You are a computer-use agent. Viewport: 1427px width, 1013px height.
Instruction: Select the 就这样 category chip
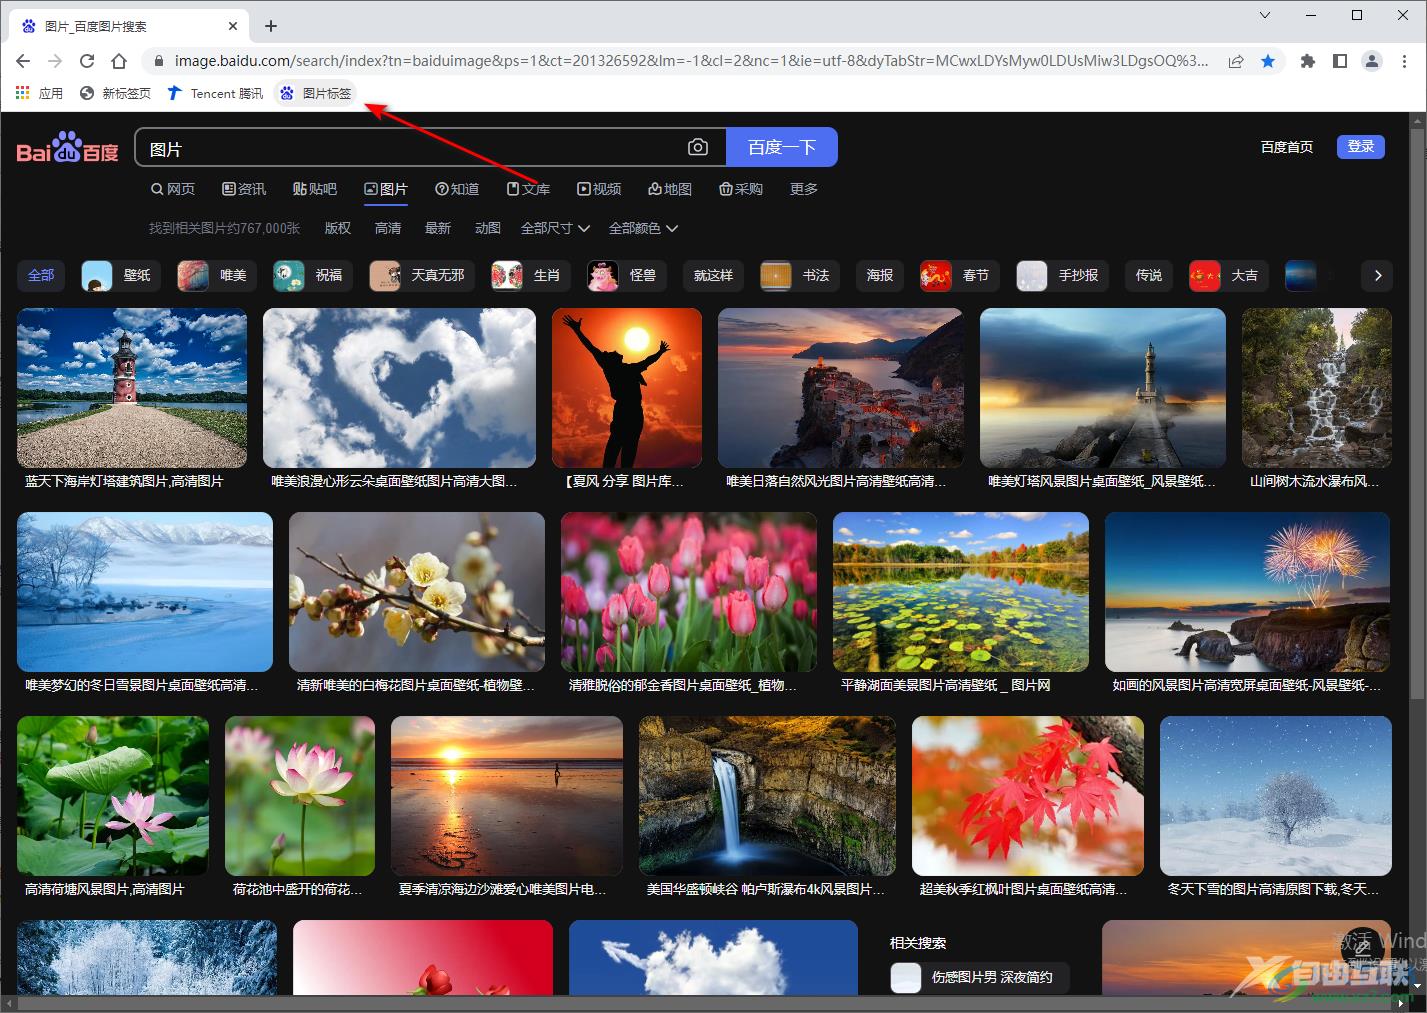tap(713, 275)
